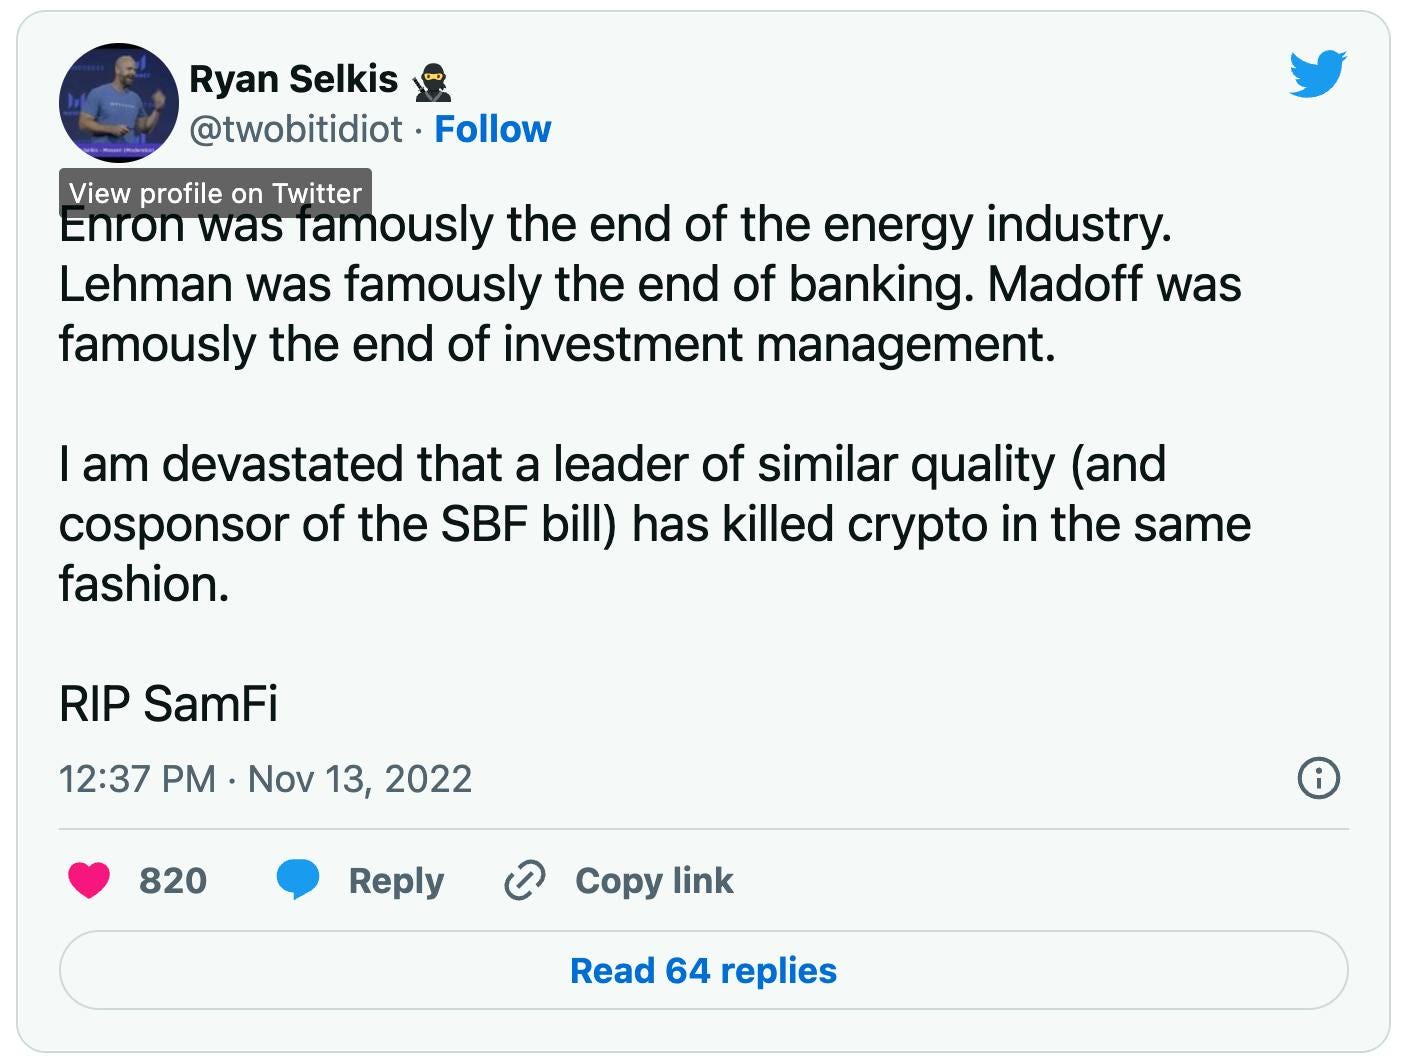Screen dimensions: 1416x1064
Task: Click the chain link copy icon
Action: [525, 880]
